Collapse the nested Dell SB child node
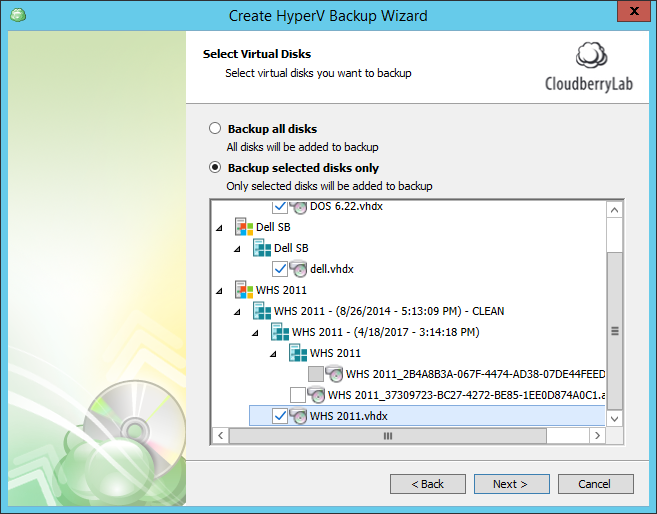 pyautogui.click(x=237, y=249)
